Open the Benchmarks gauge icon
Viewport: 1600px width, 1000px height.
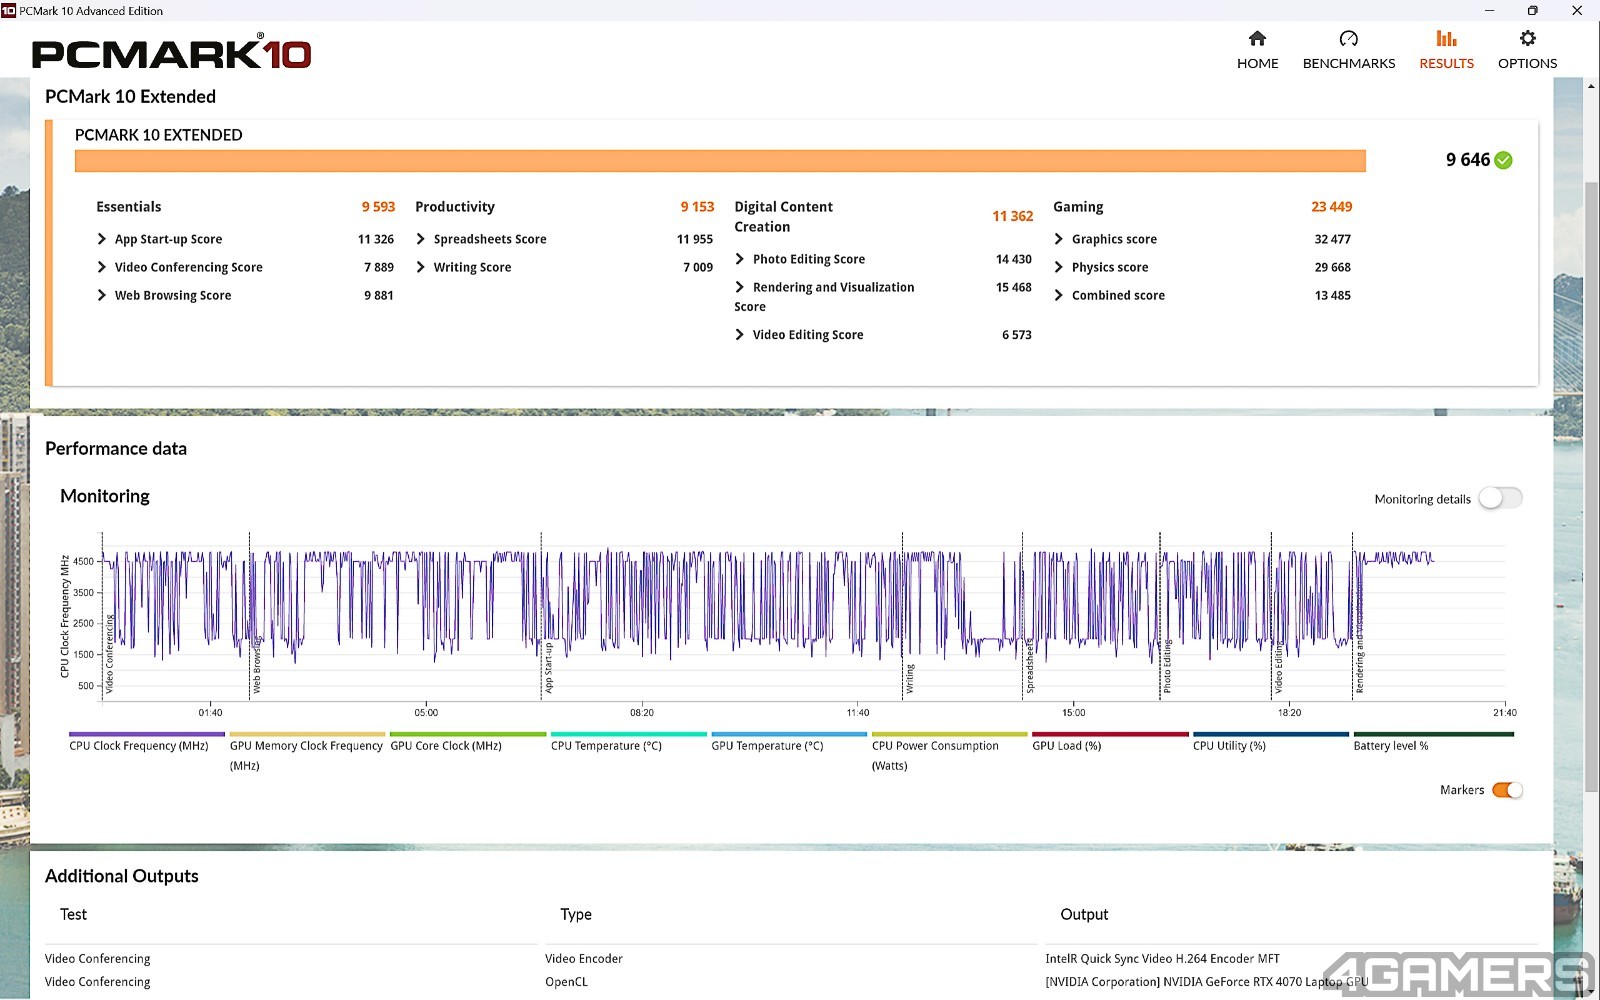pos(1348,38)
